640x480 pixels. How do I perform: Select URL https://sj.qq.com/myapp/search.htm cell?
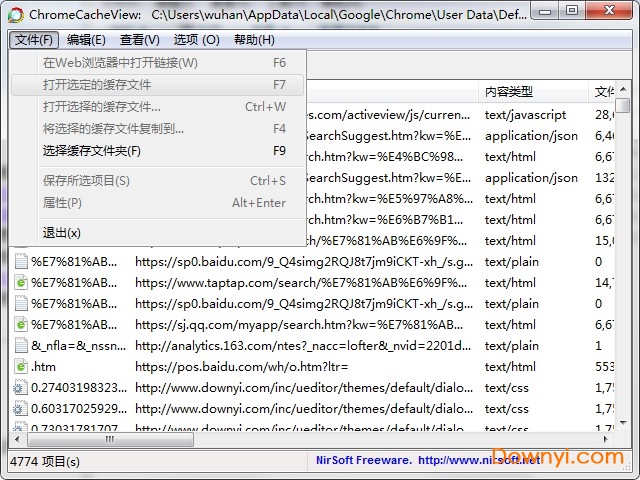click(299, 324)
